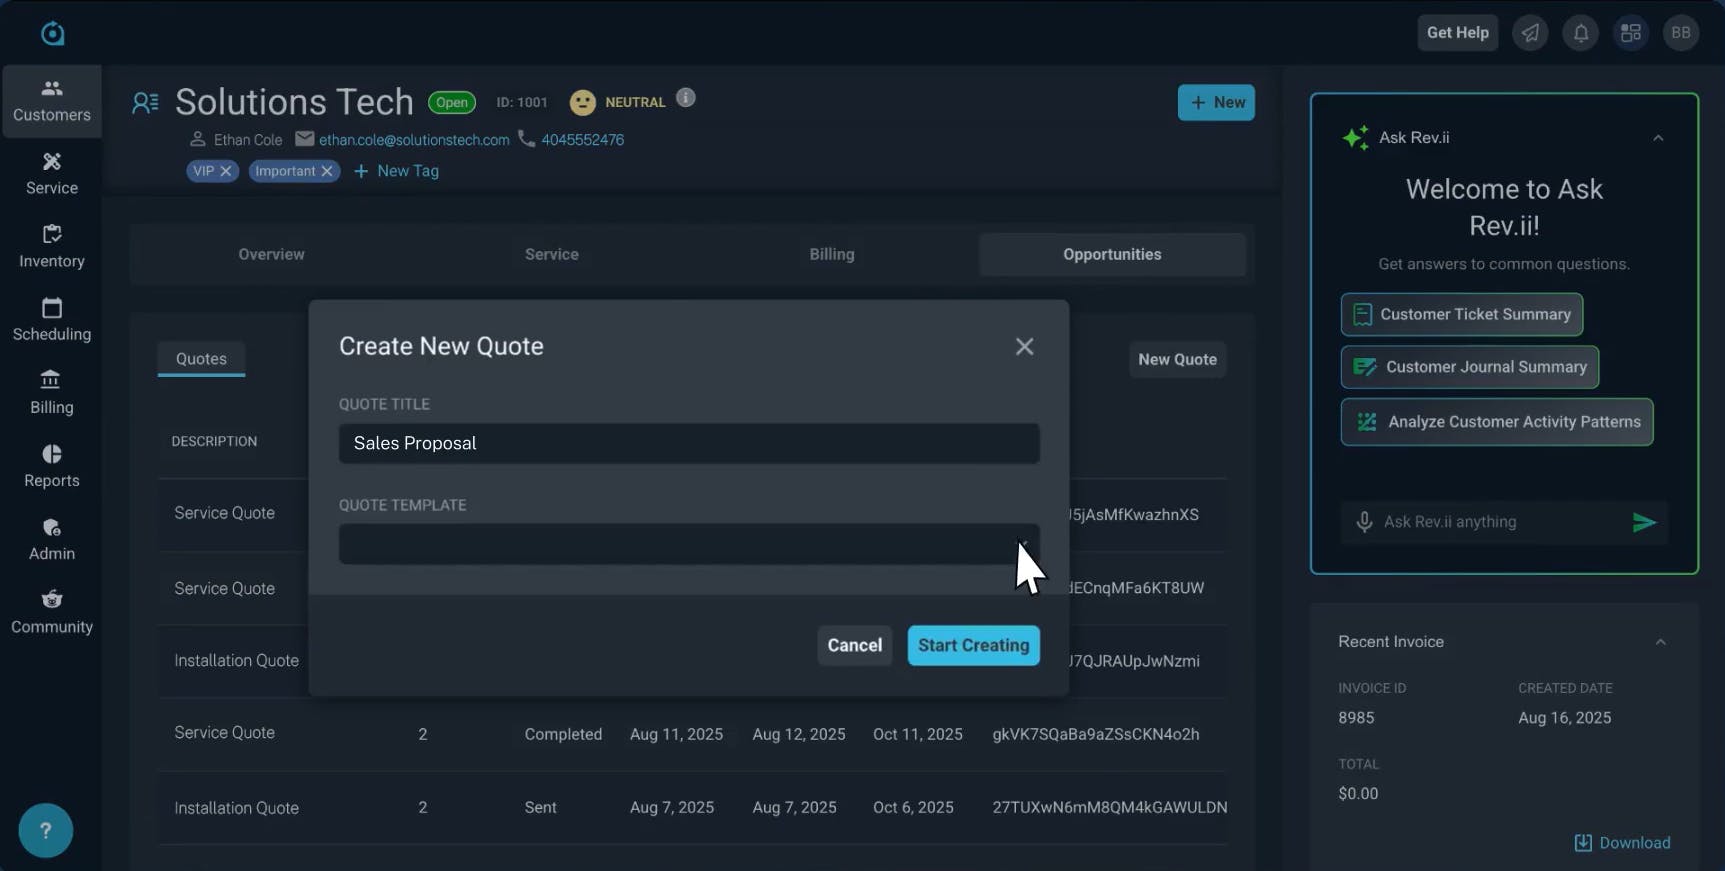
Task: Remove the Important tag
Action: click(327, 171)
